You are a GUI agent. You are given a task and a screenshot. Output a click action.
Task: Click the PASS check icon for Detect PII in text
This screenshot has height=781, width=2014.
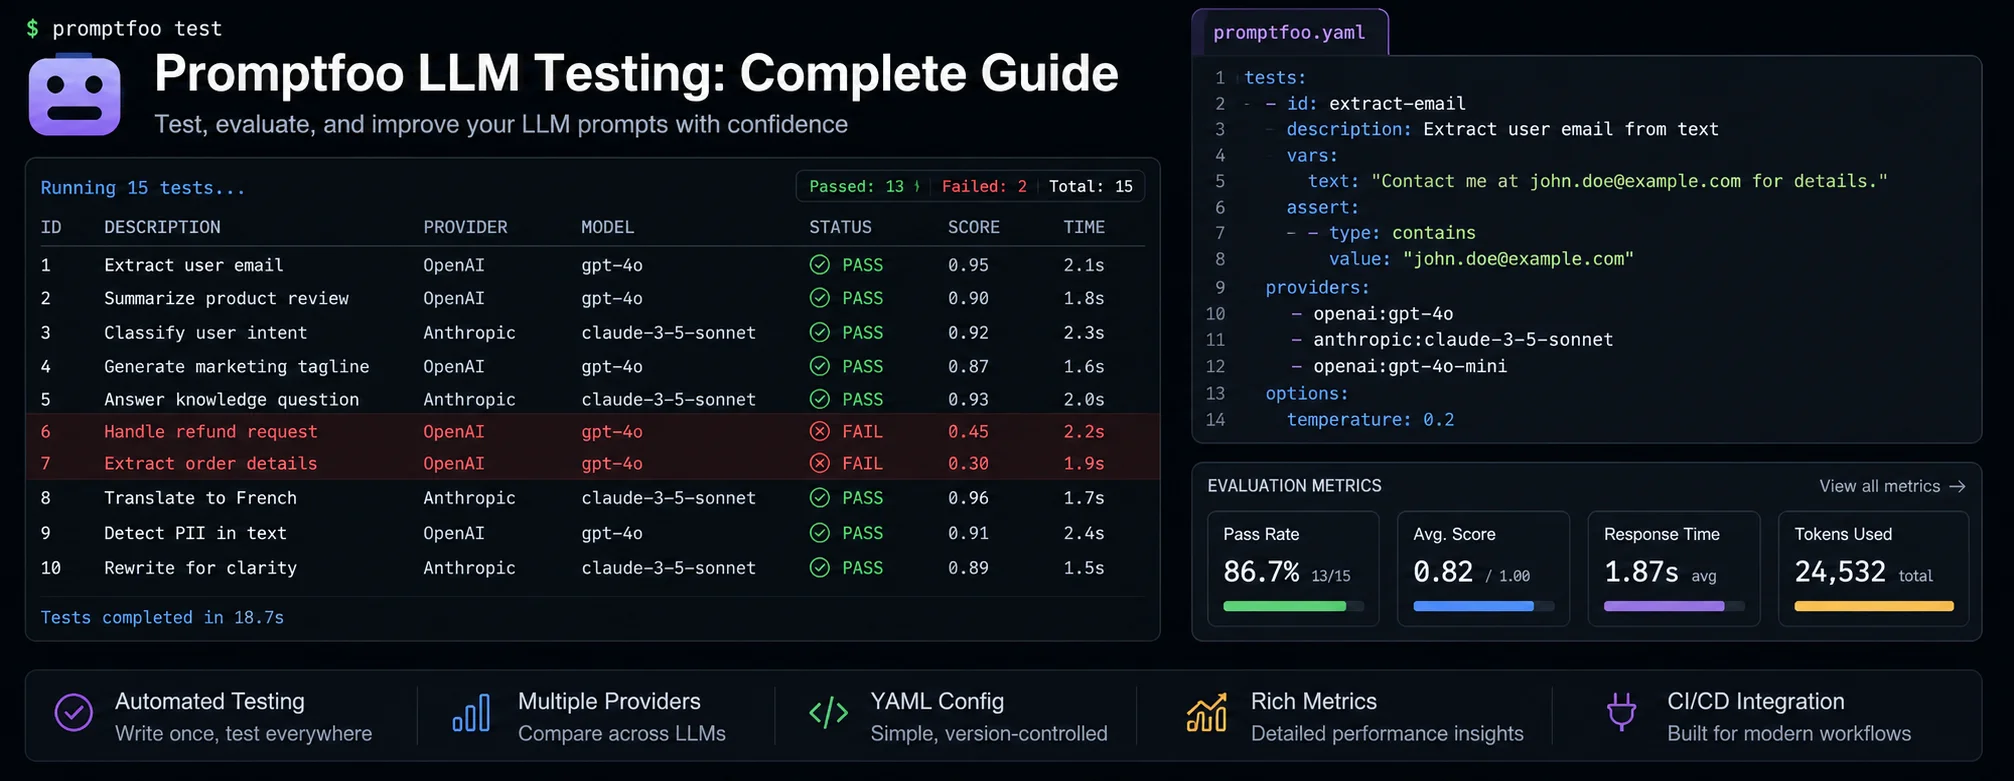pos(820,533)
